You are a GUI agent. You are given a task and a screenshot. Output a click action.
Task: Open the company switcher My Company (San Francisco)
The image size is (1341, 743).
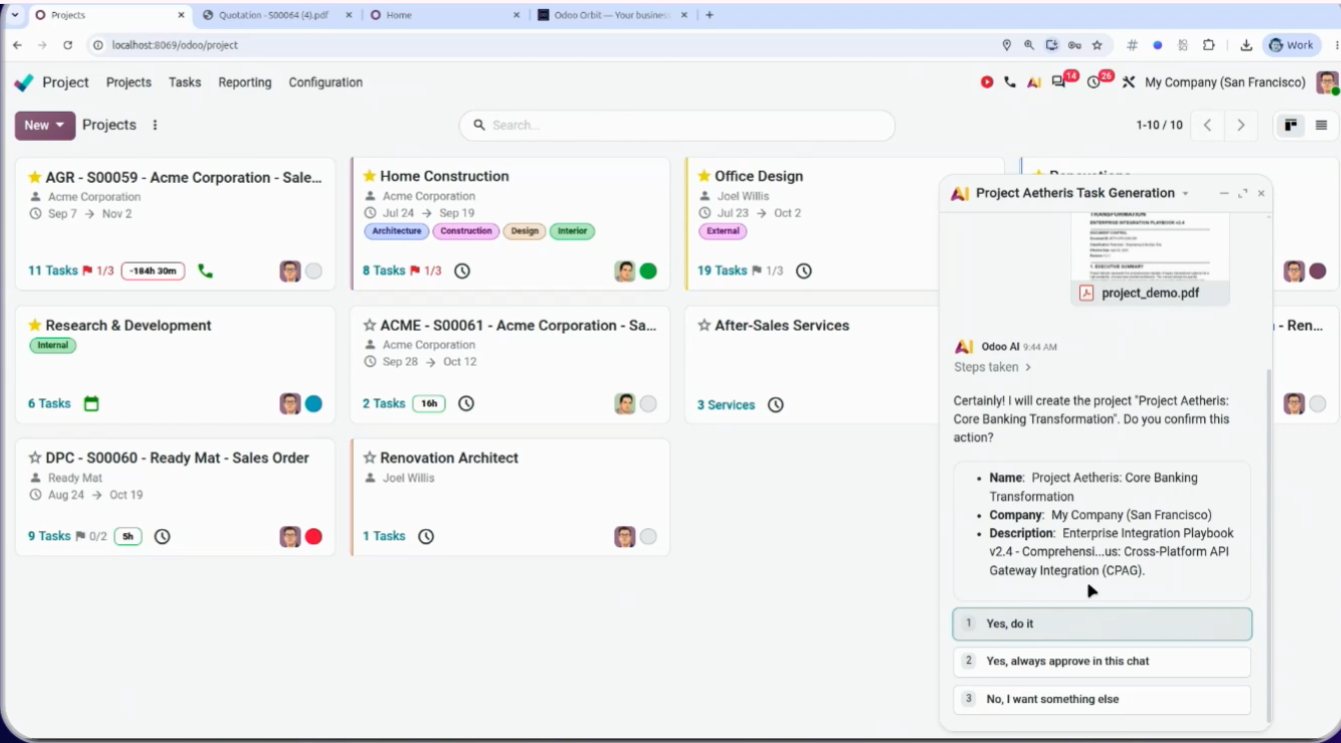(x=1225, y=83)
